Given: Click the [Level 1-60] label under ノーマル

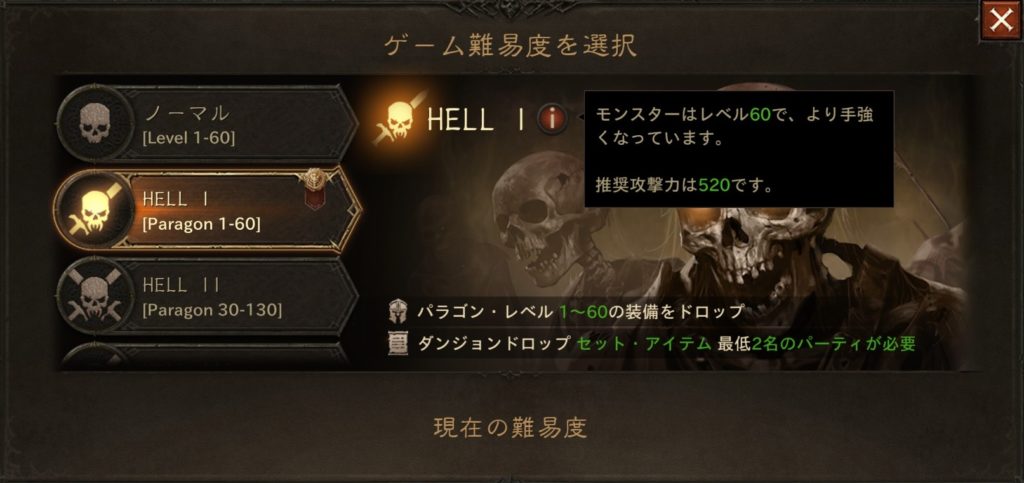Looking at the screenshot, I should 189,138.
